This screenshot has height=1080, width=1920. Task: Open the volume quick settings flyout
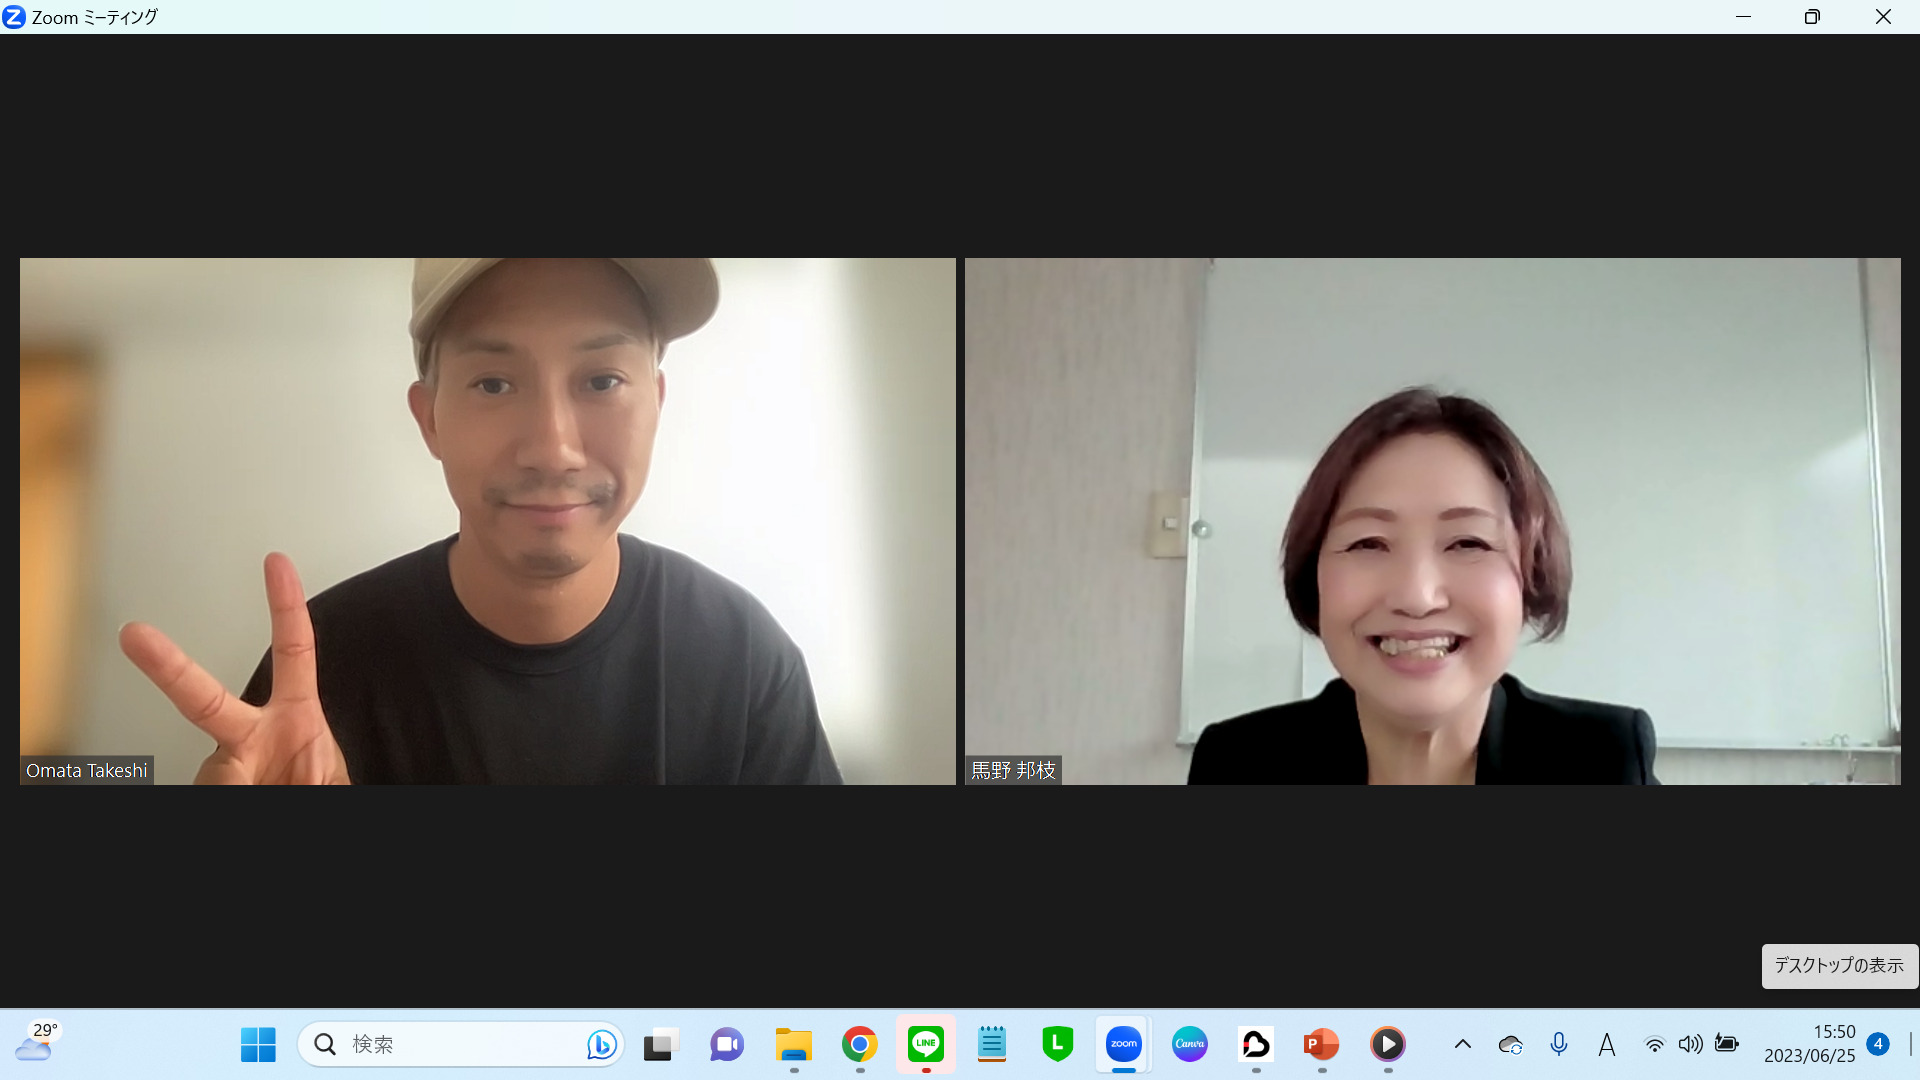click(x=1690, y=1044)
